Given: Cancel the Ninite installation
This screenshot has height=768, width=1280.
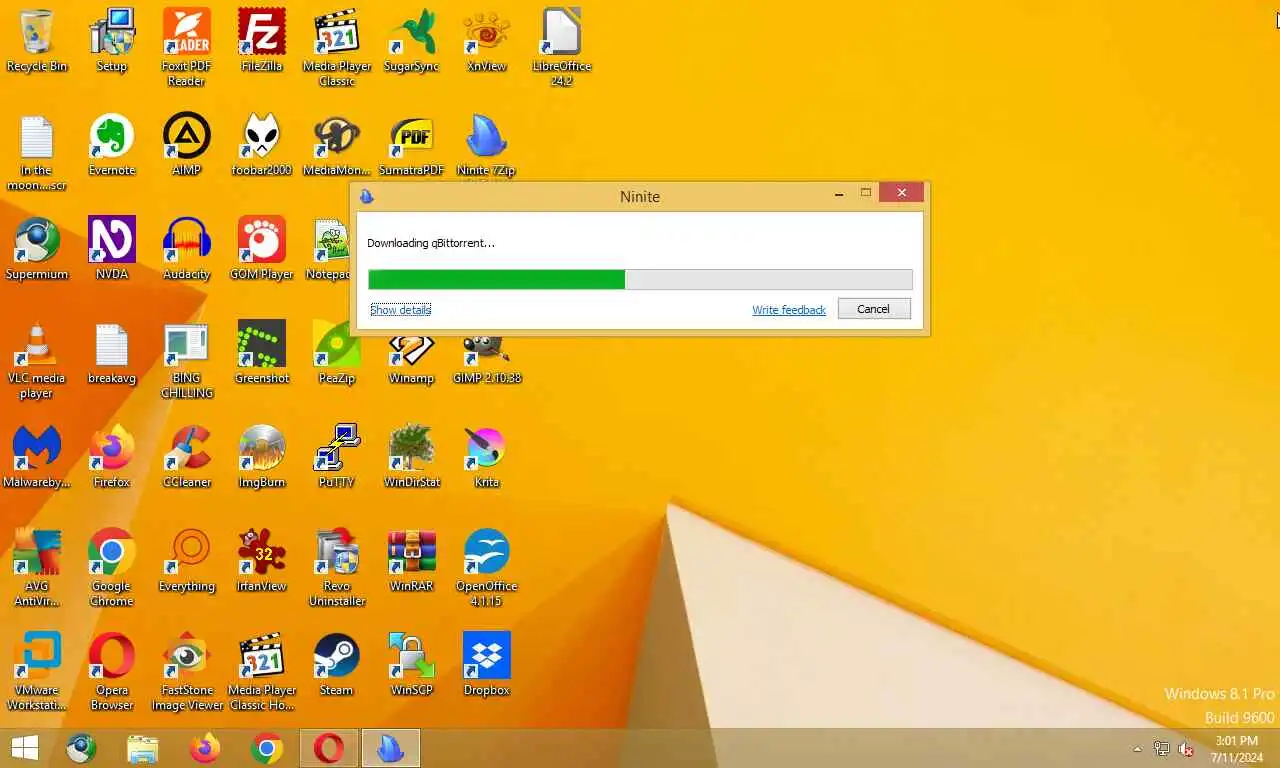Looking at the screenshot, I should pyautogui.click(x=874, y=309).
